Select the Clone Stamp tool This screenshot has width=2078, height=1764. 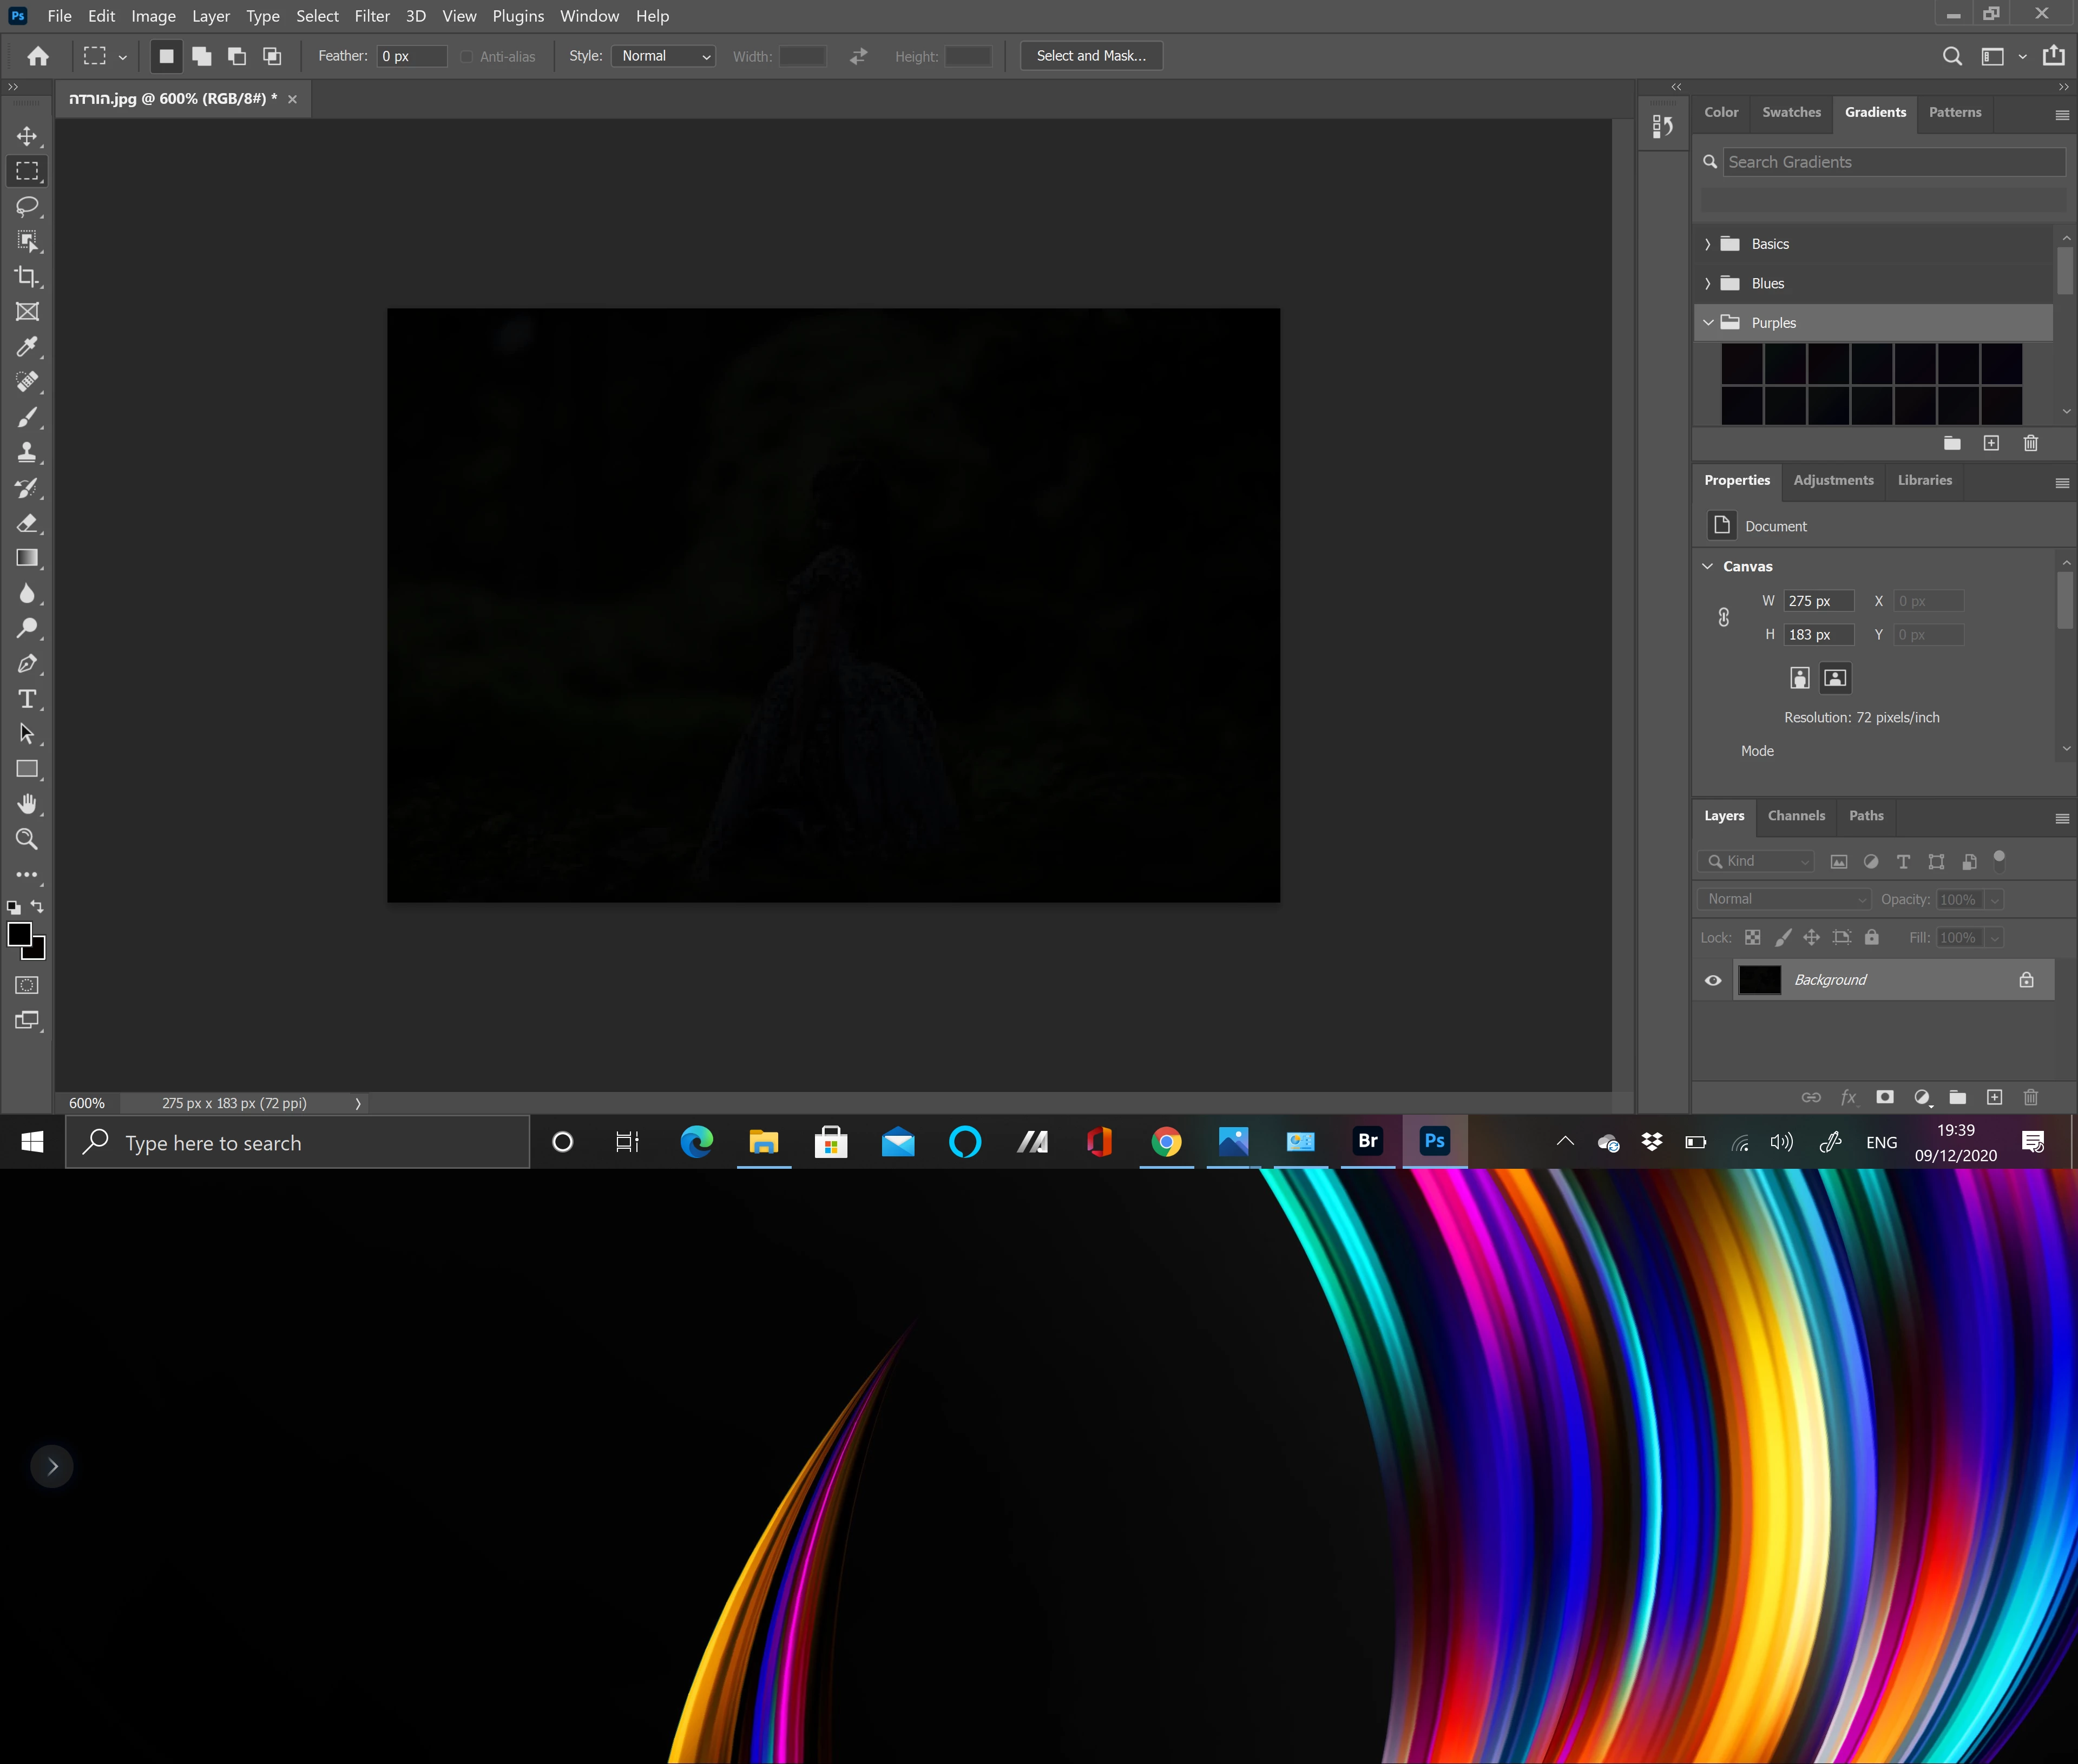tap(27, 452)
